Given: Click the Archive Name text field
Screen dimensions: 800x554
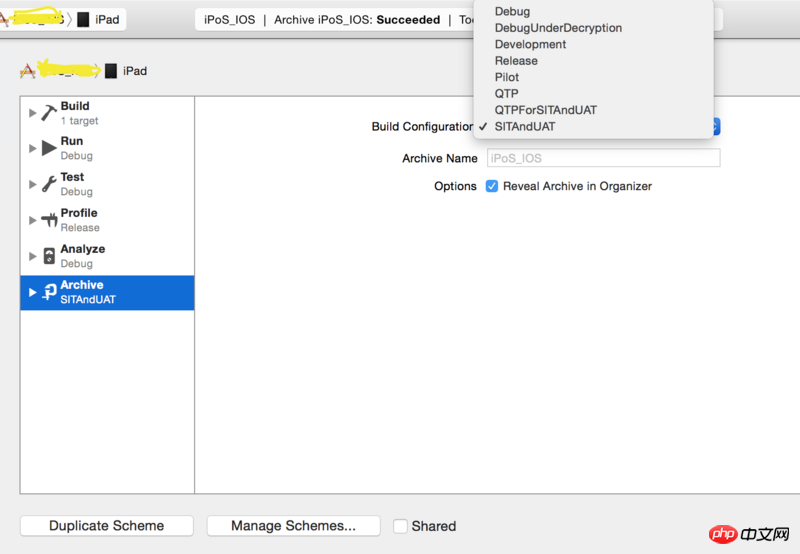Looking at the screenshot, I should point(604,158).
